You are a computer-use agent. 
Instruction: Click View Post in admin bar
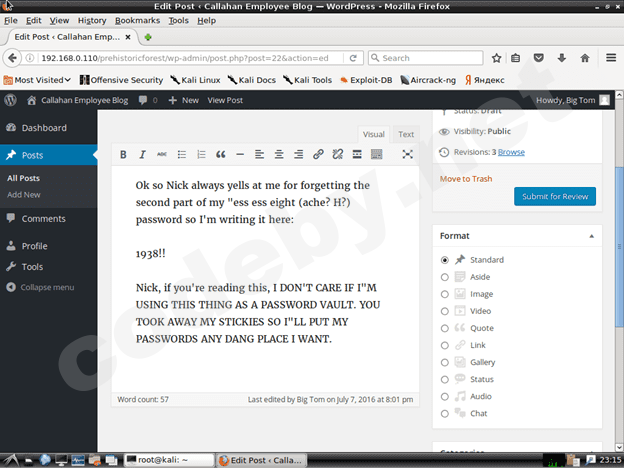(225, 100)
